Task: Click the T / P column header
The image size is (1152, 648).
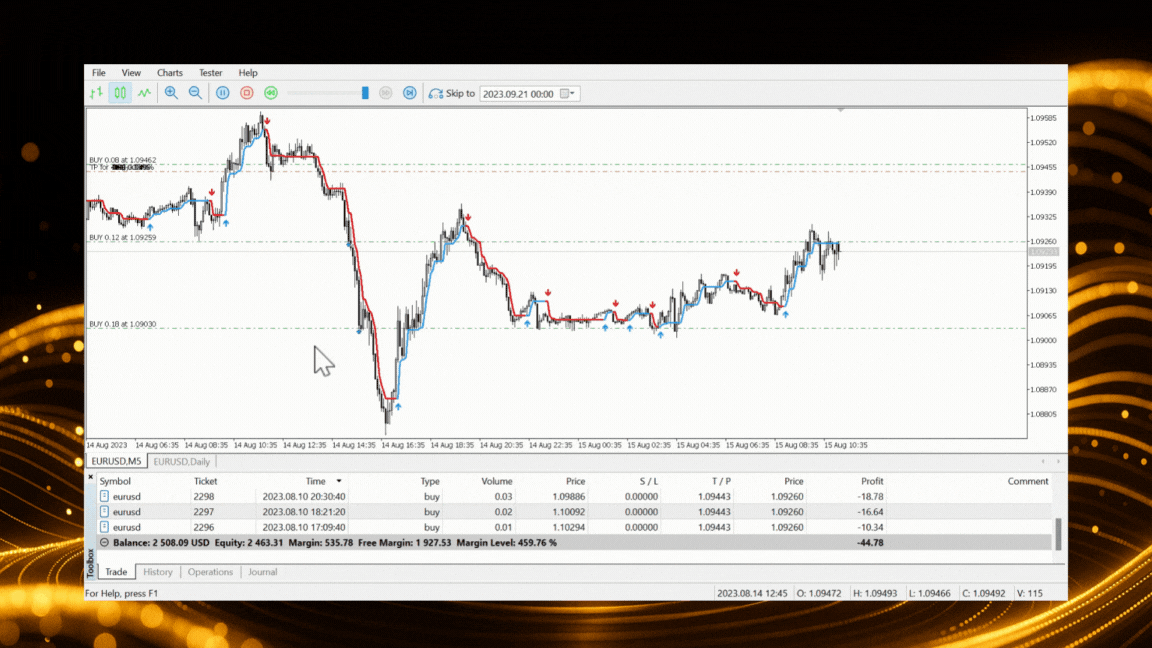Action: 721,481
